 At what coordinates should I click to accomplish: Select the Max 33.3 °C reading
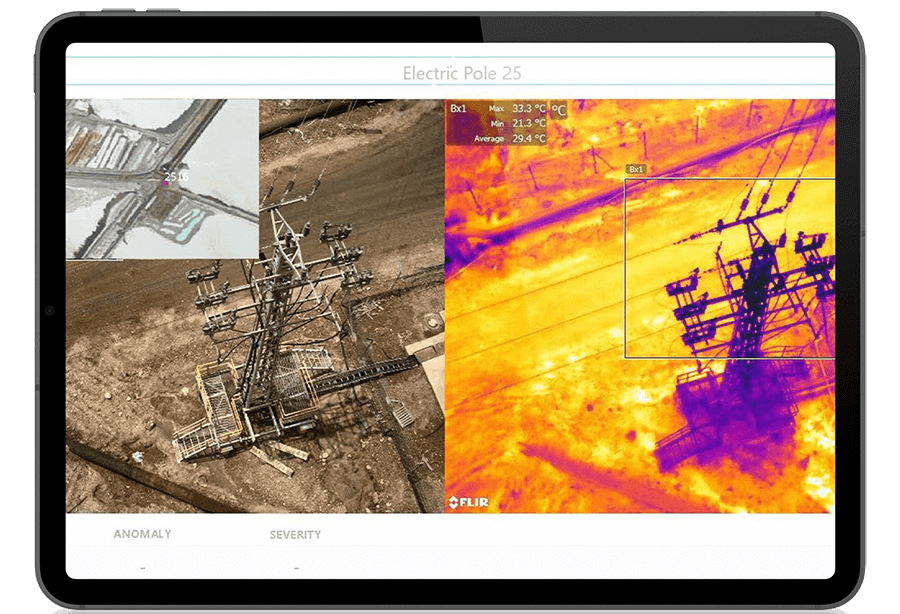[x=517, y=108]
